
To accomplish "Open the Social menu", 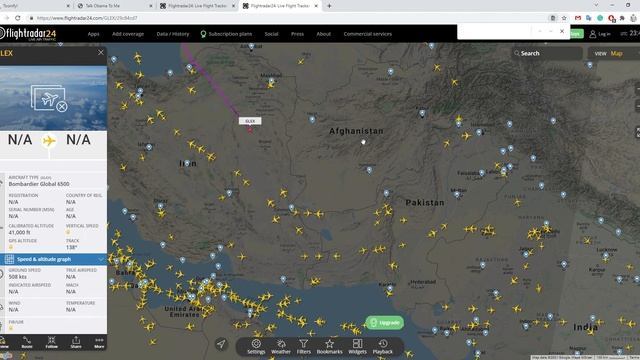I will (x=271, y=34).
